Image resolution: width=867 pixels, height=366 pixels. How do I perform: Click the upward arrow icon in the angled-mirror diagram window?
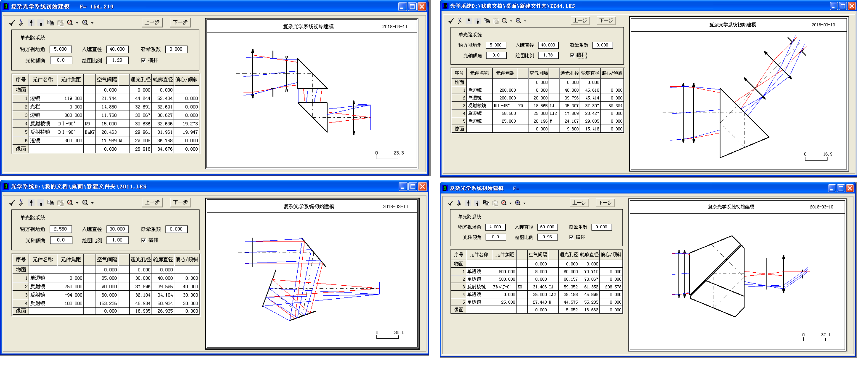coord(31,202)
